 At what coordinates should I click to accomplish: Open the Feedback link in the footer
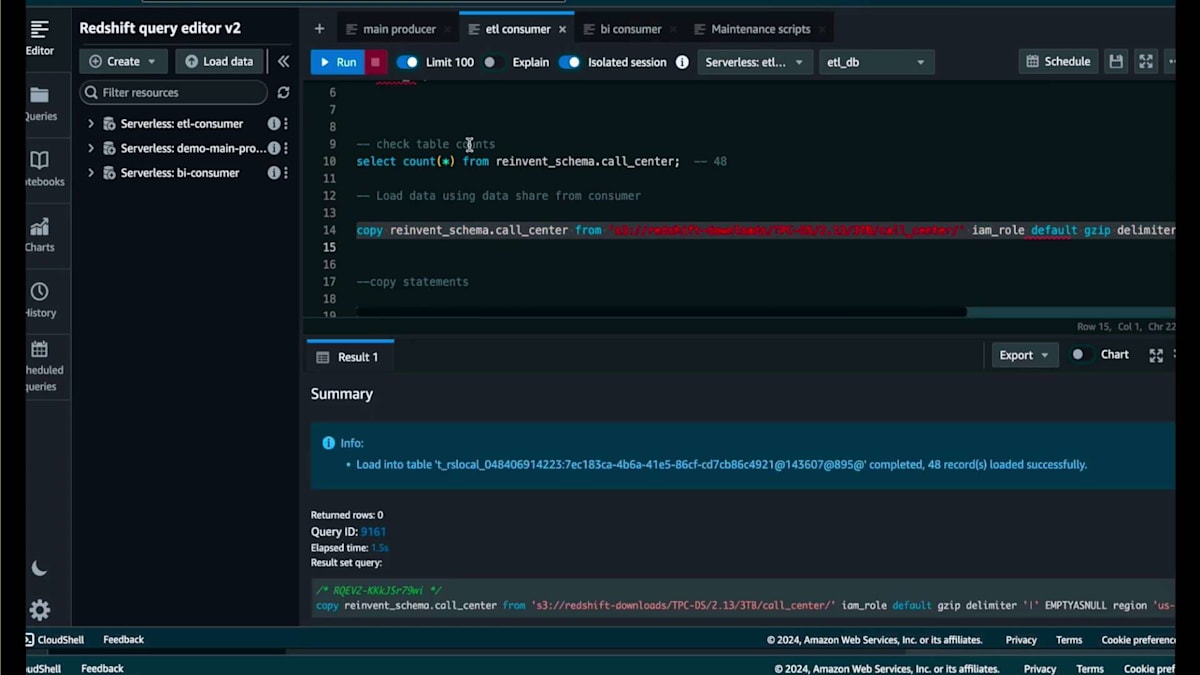123,640
